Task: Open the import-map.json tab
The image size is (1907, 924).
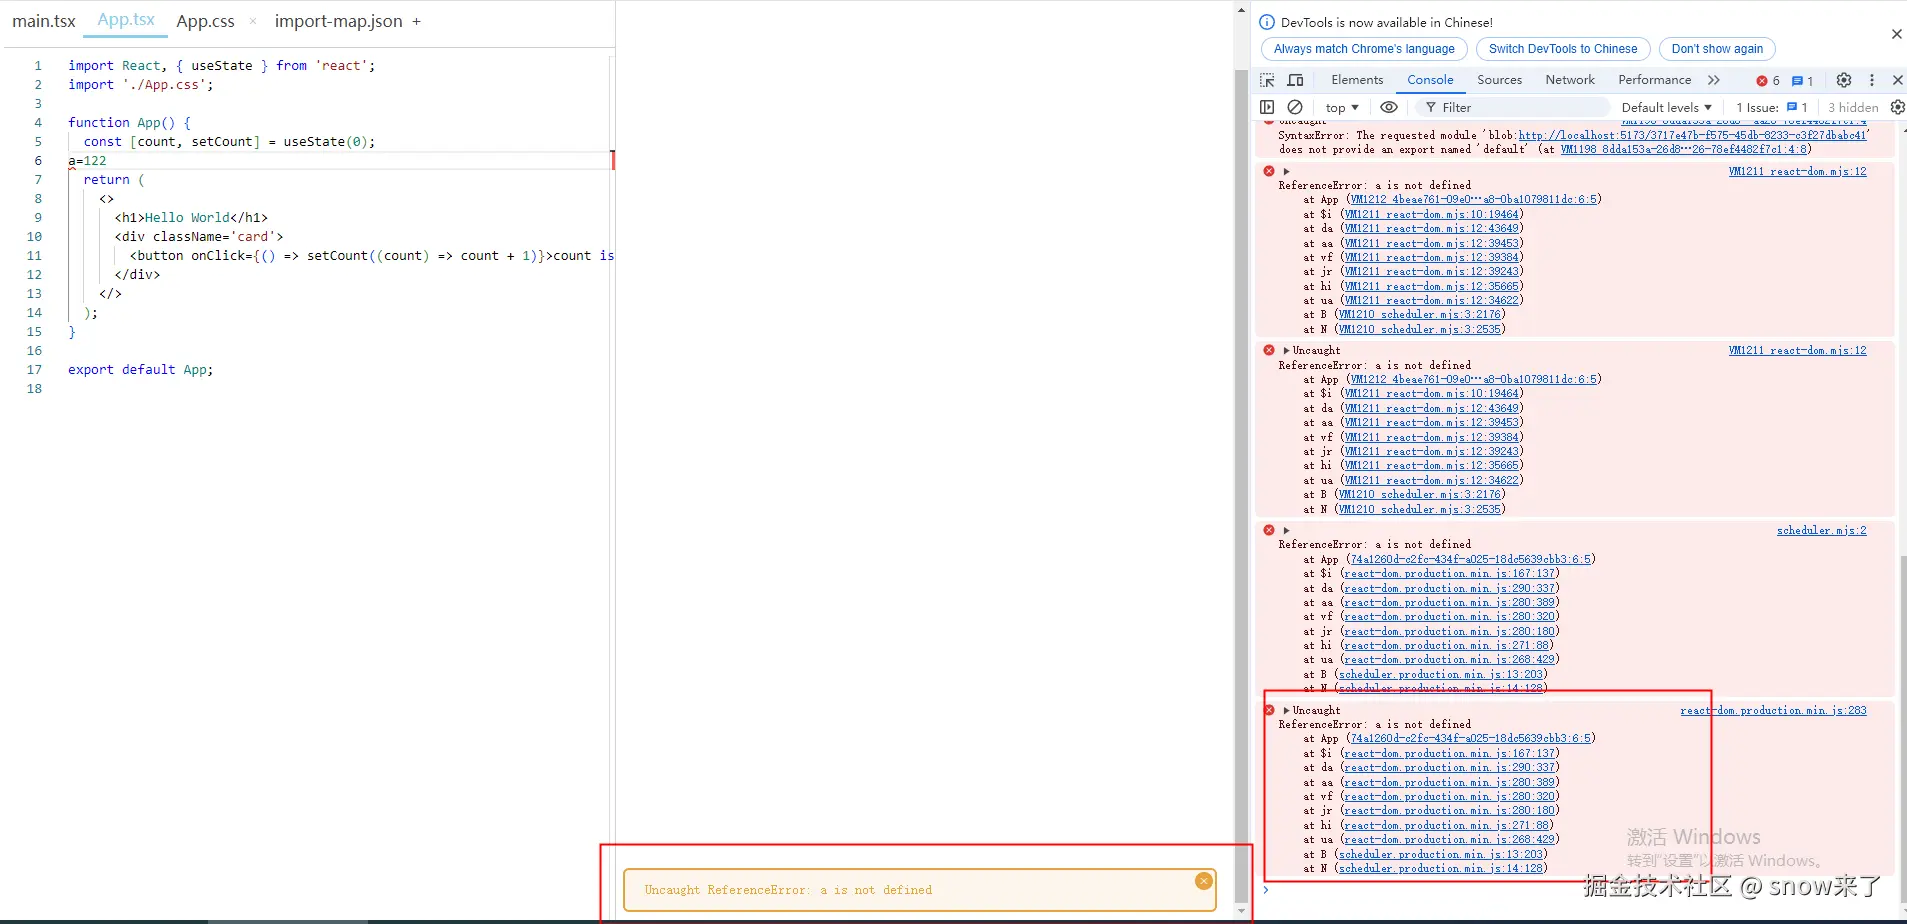Action: [x=339, y=21]
